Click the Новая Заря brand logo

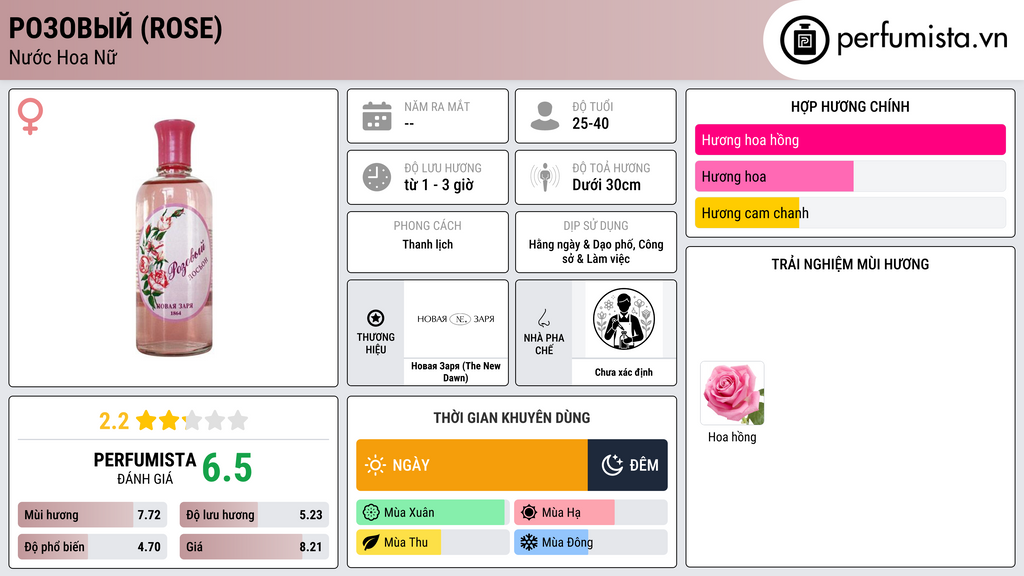tap(456, 319)
